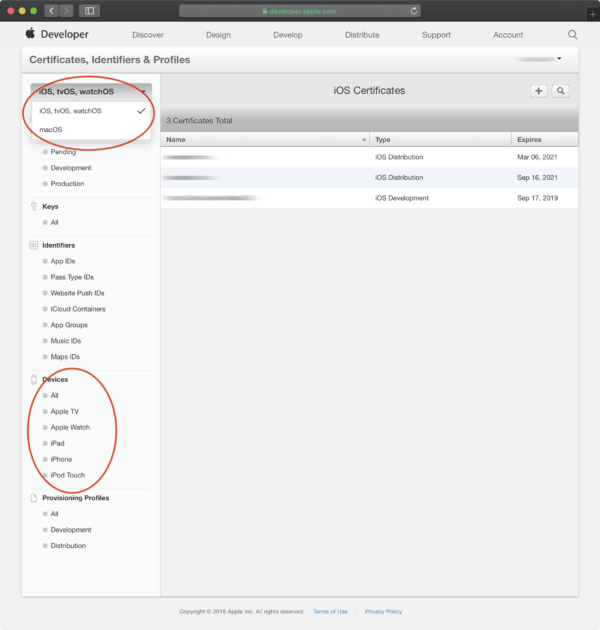600x630 pixels.
Task: Show Apple Watch devices
Action: (x=70, y=428)
